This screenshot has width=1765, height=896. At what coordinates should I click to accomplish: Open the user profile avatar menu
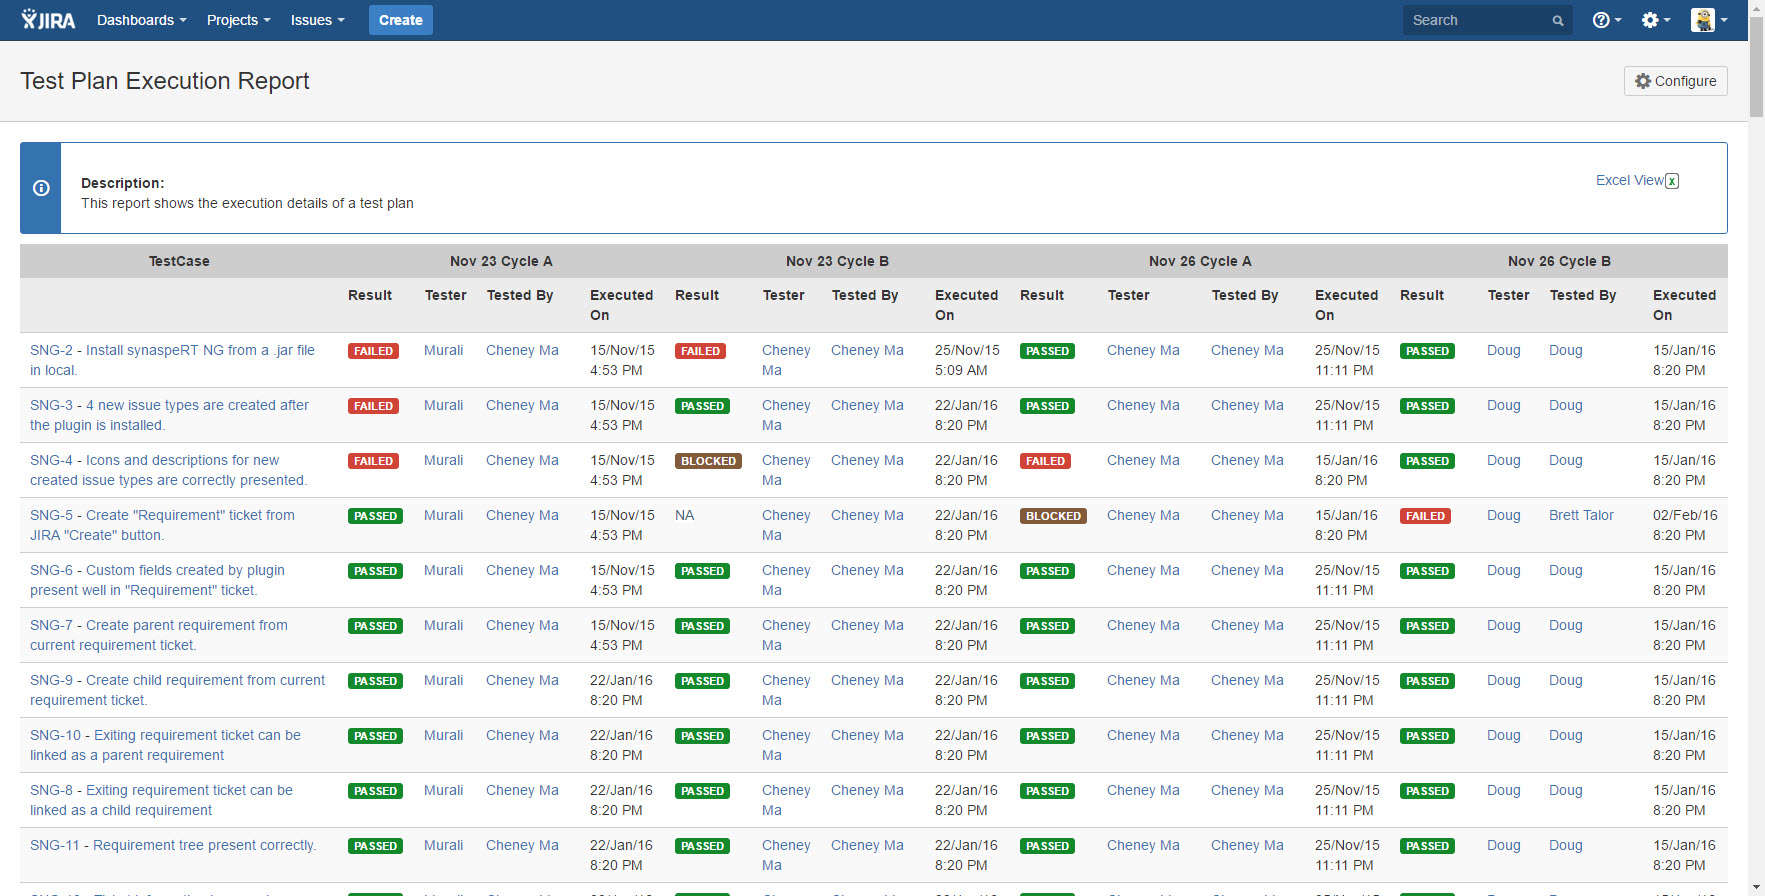pyautogui.click(x=1709, y=20)
